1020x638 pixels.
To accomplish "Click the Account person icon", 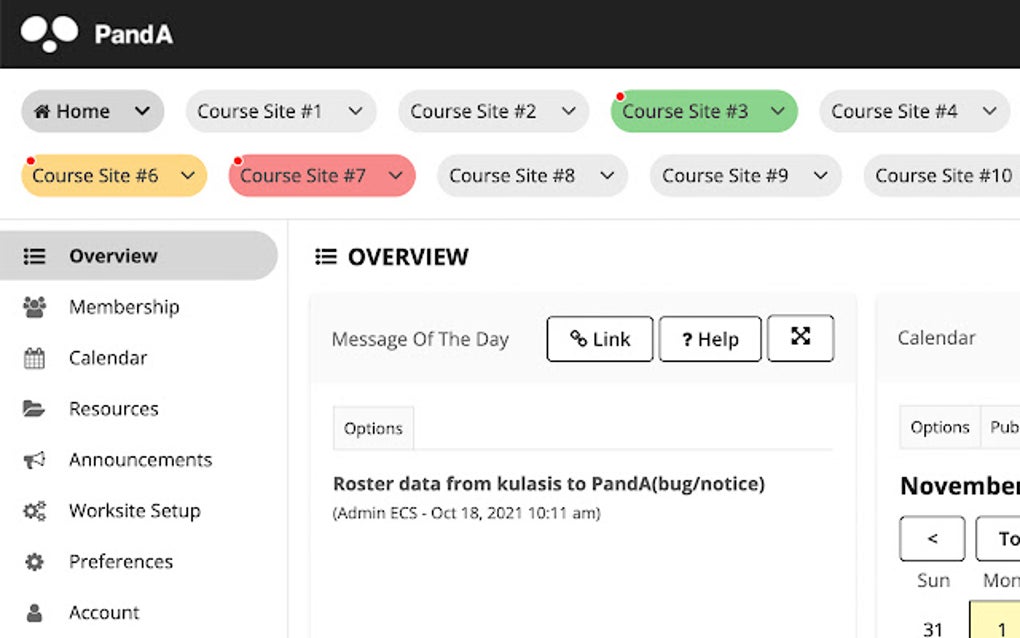I will (x=35, y=613).
